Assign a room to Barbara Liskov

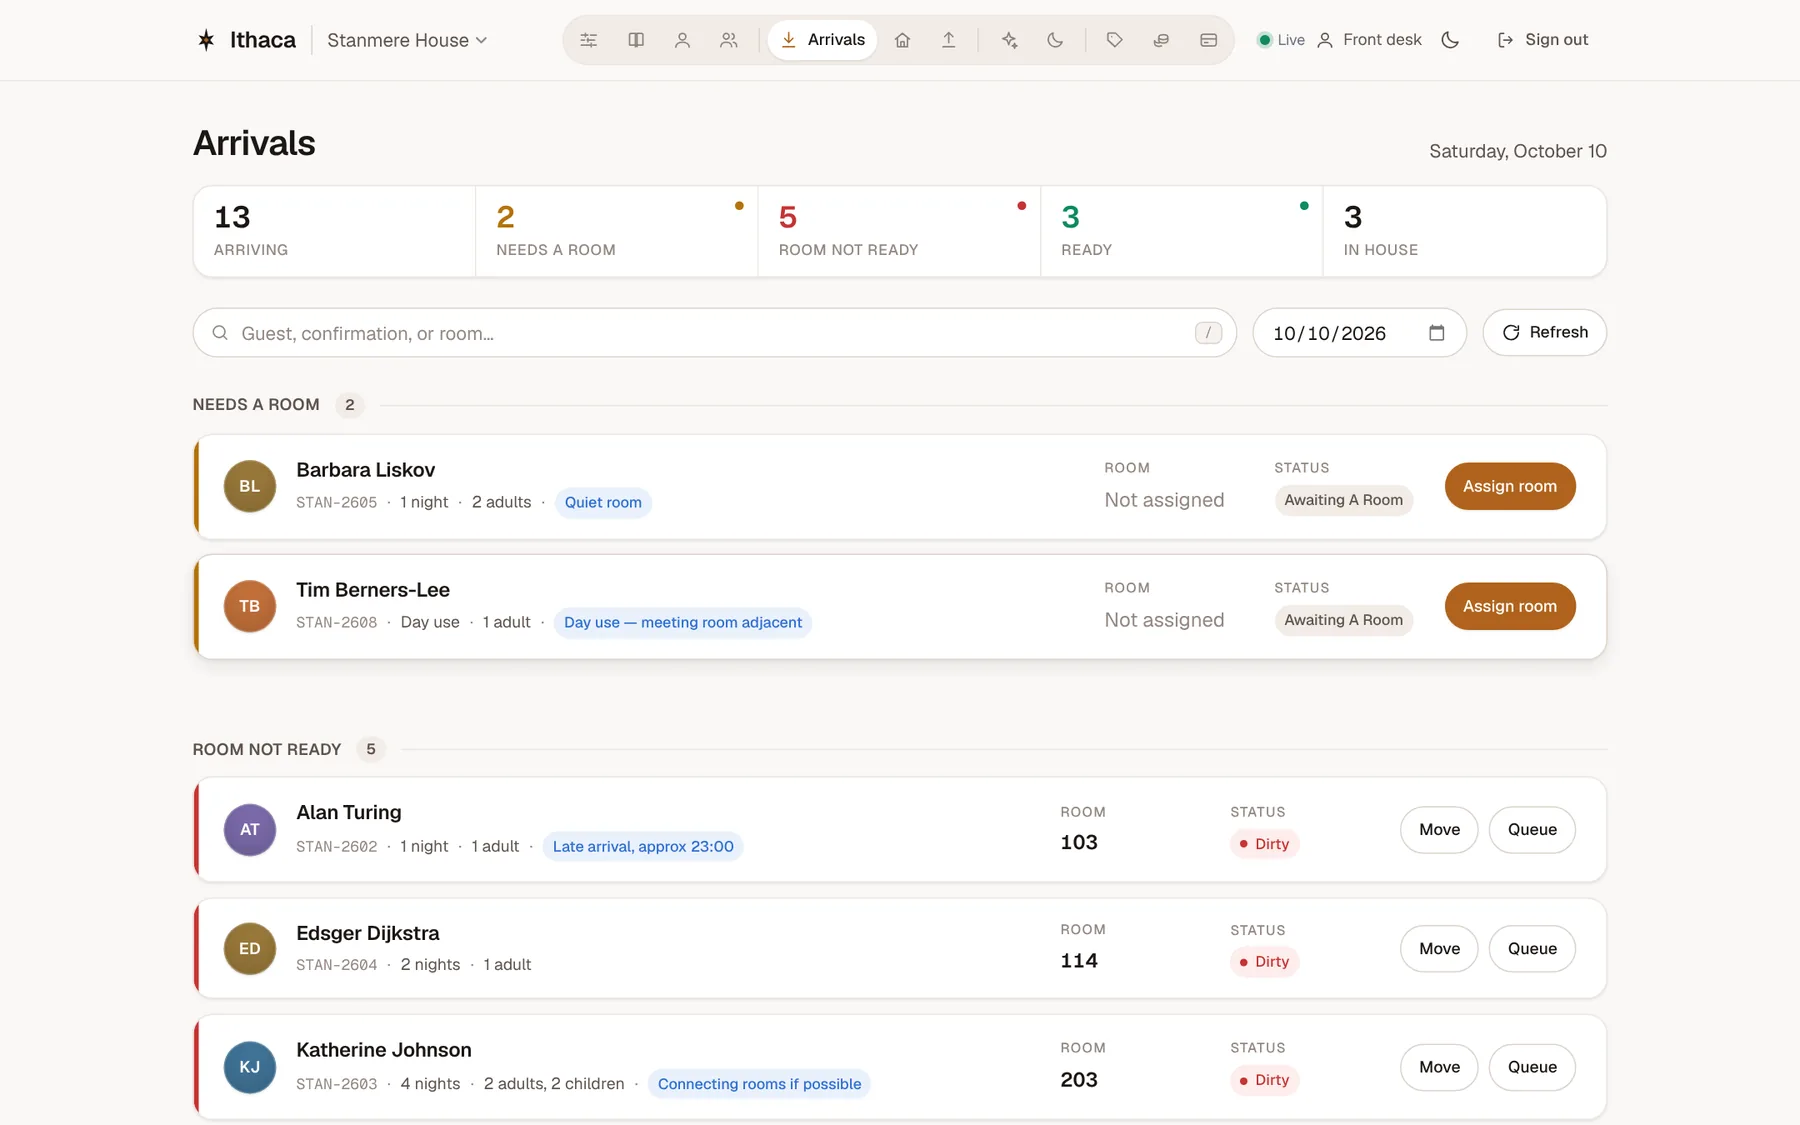1510,486
